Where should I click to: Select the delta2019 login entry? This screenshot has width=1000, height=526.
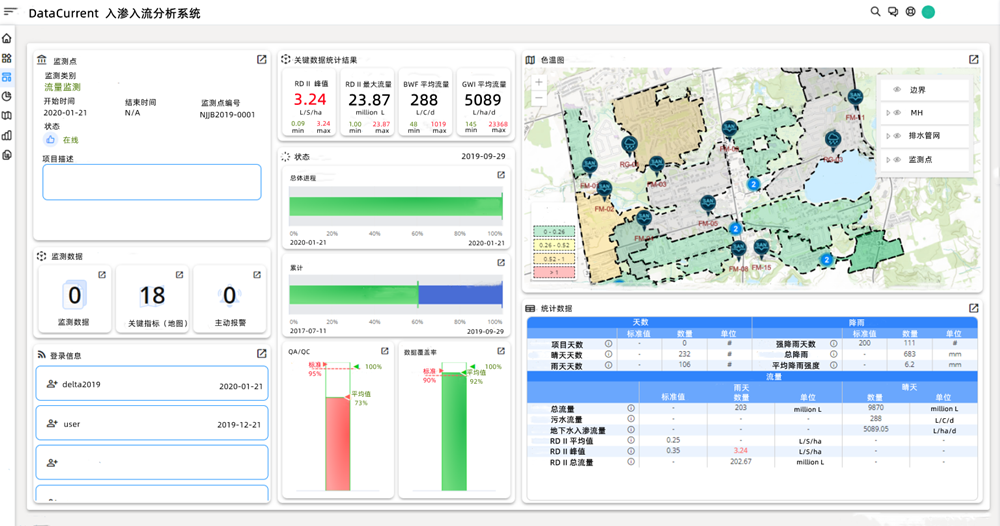coord(152,385)
